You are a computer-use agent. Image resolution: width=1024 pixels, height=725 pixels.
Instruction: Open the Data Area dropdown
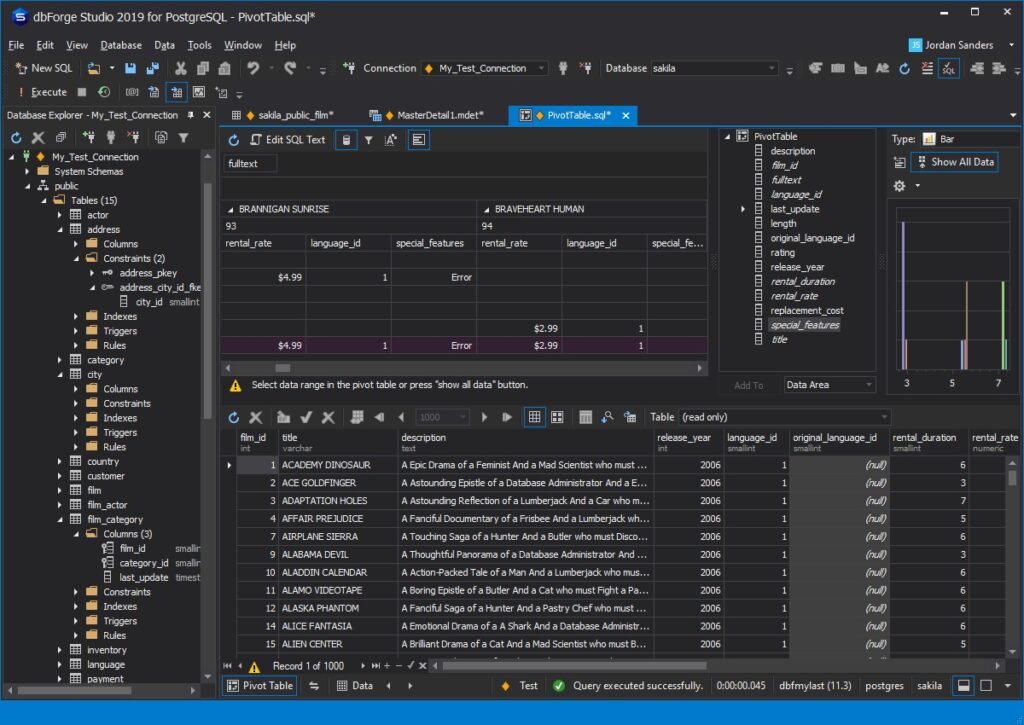[x=829, y=385]
